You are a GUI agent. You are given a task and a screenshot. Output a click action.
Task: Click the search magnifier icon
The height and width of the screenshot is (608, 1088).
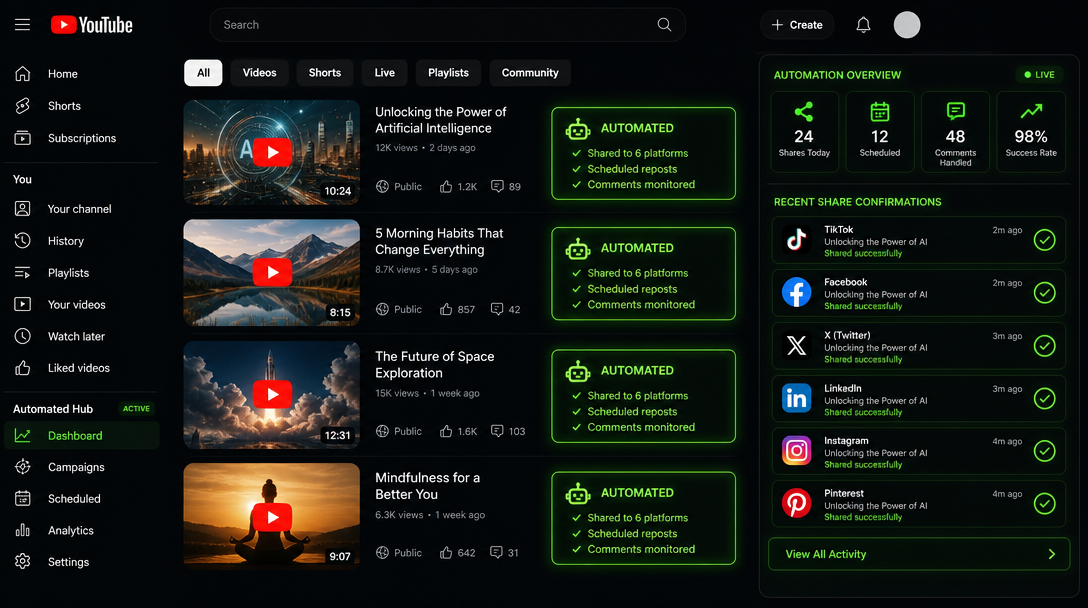[664, 25]
